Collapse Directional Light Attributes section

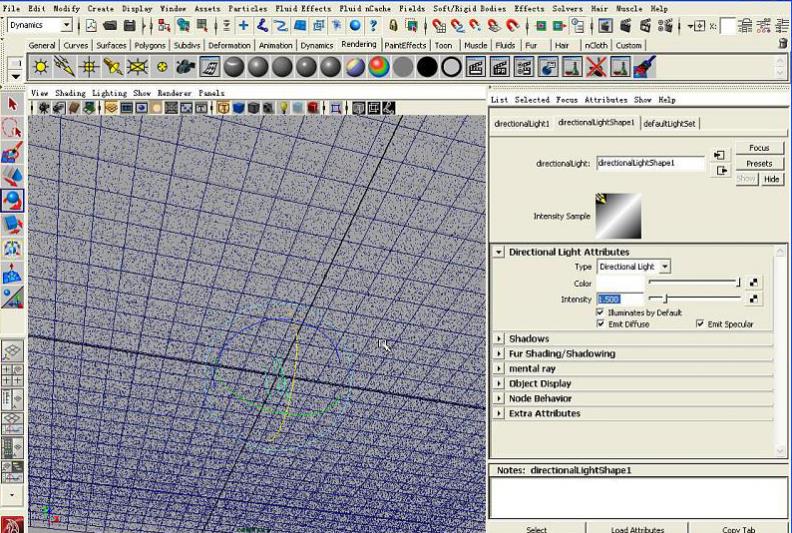point(499,252)
